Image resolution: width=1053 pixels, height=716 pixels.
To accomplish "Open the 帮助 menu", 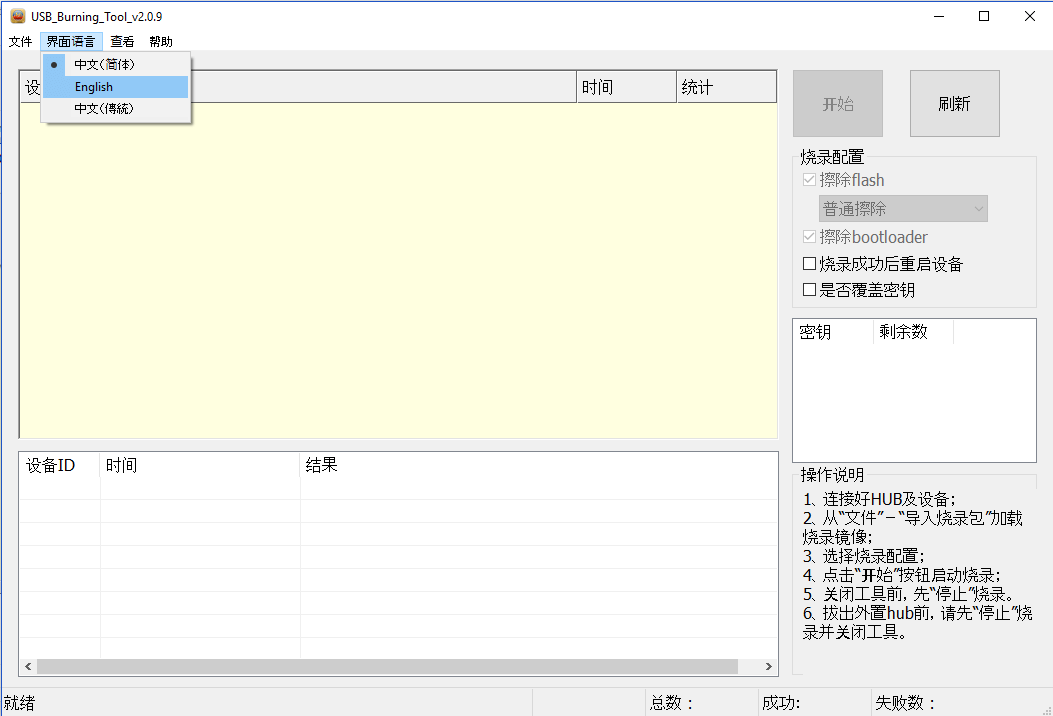I will coord(161,42).
